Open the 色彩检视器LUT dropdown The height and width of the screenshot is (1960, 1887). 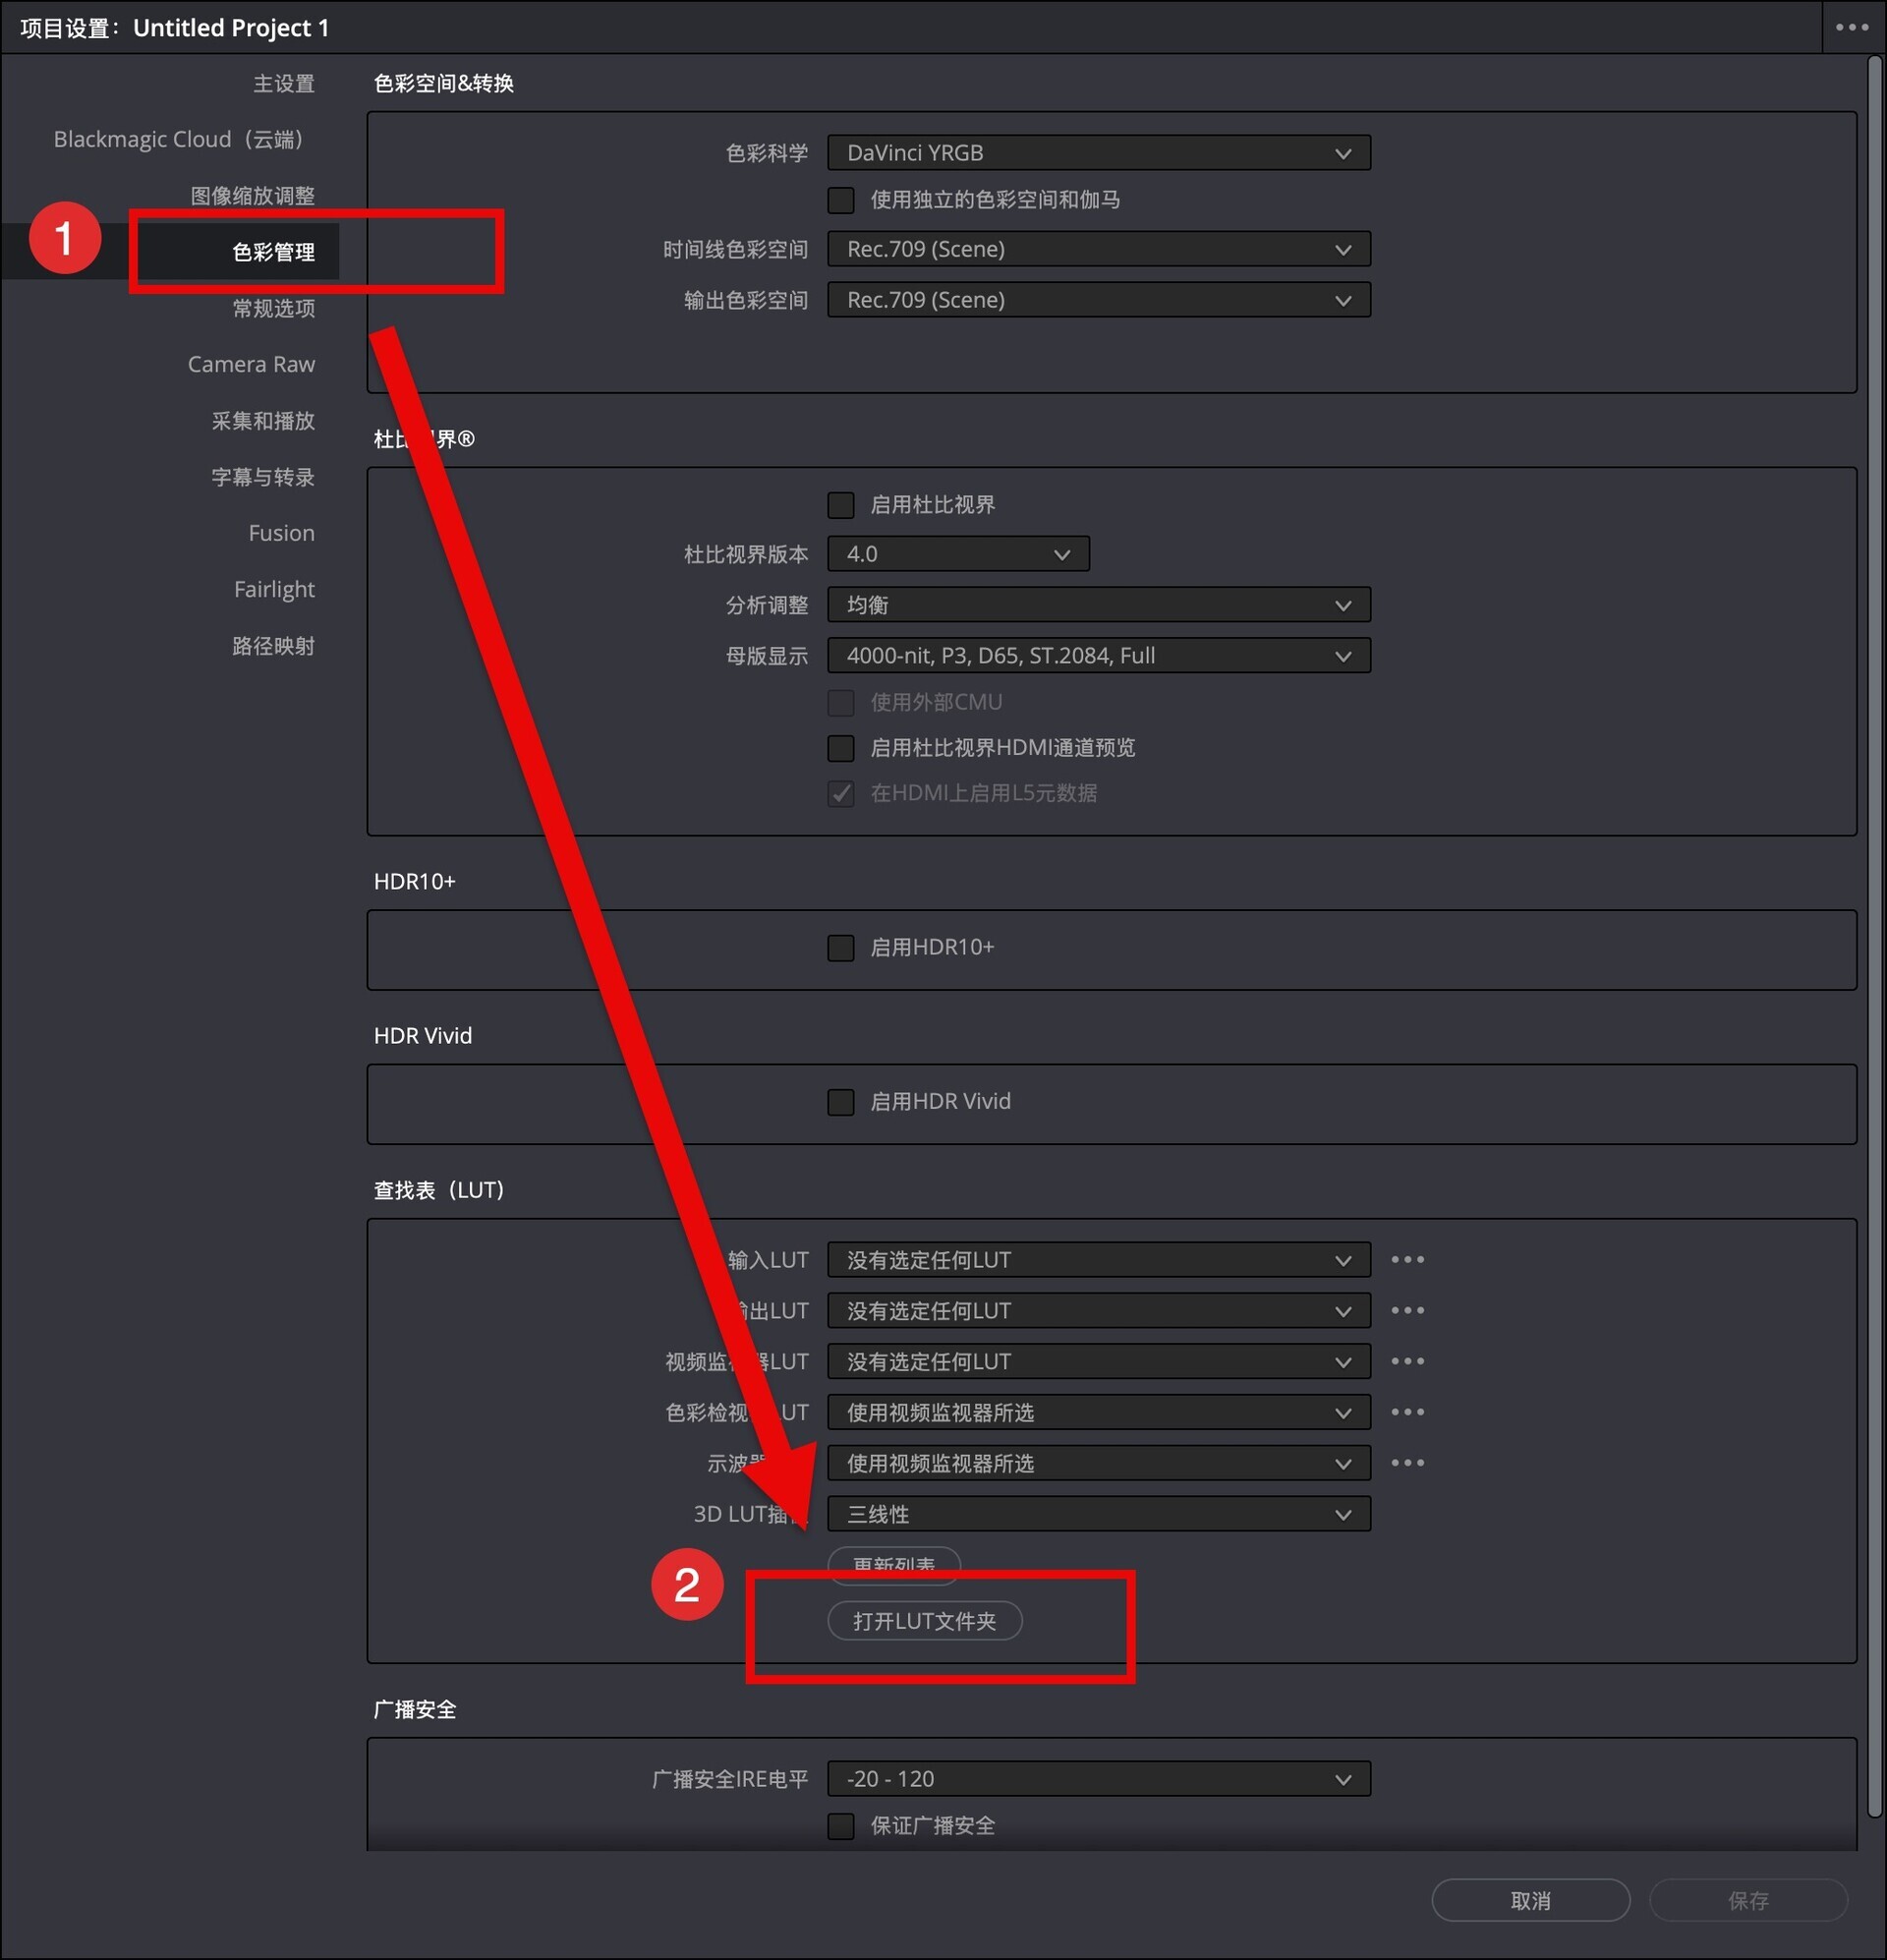(x=1099, y=1413)
